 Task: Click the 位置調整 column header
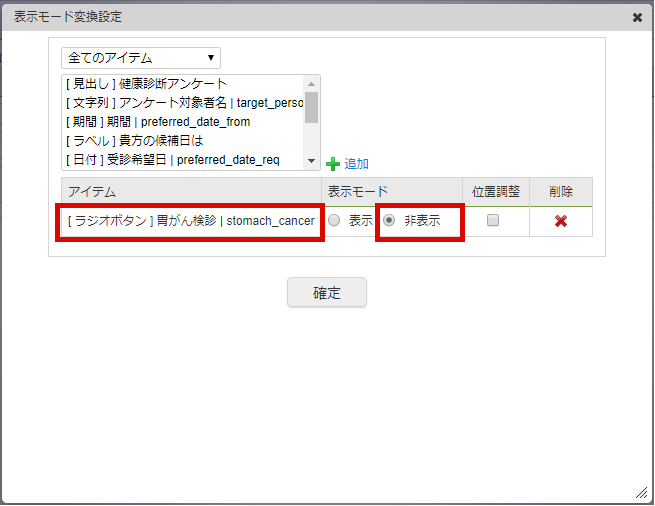point(496,192)
